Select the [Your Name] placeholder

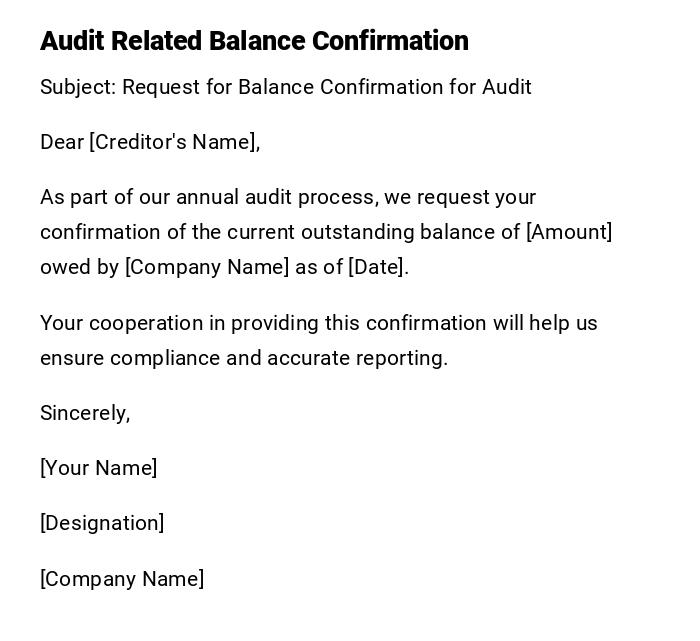[x=99, y=468]
